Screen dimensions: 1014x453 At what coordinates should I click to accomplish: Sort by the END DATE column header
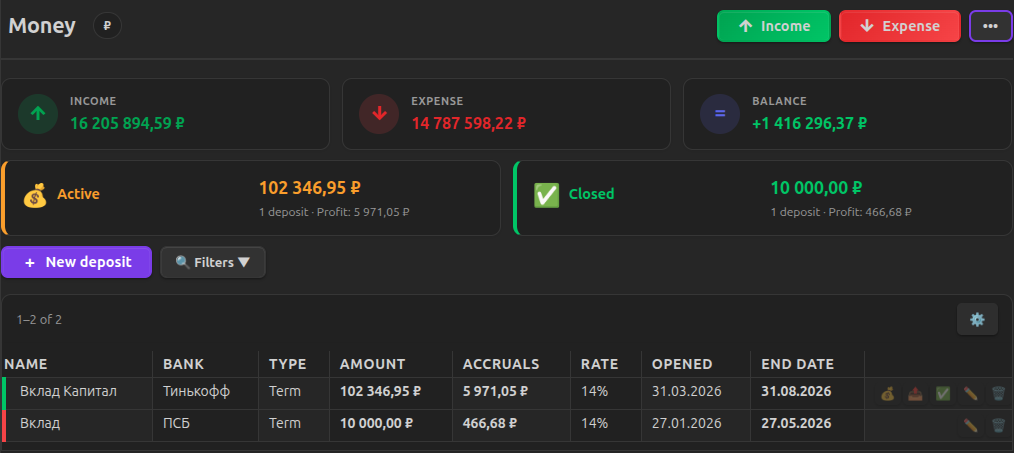pyautogui.click(x=798, y=364)
